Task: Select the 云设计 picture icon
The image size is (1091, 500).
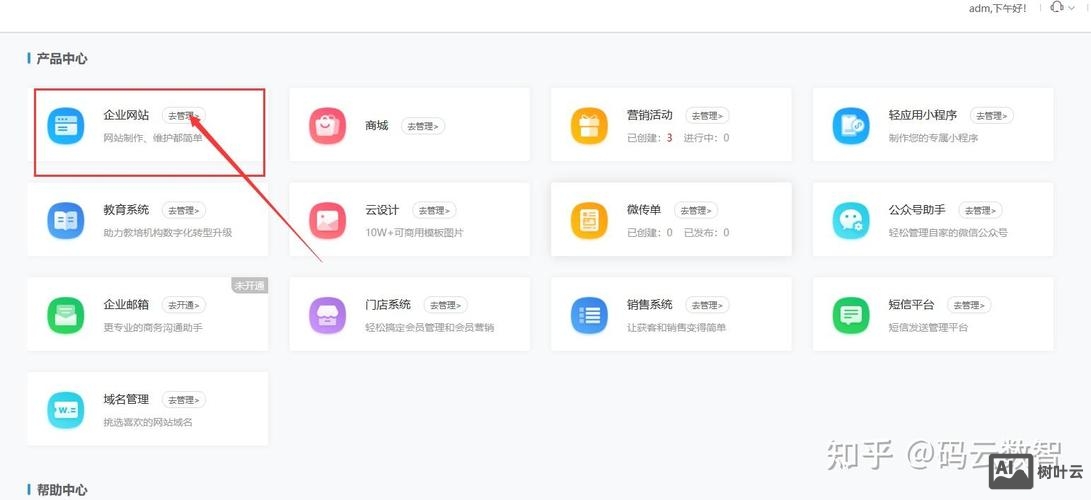Action: coord(327,220)
